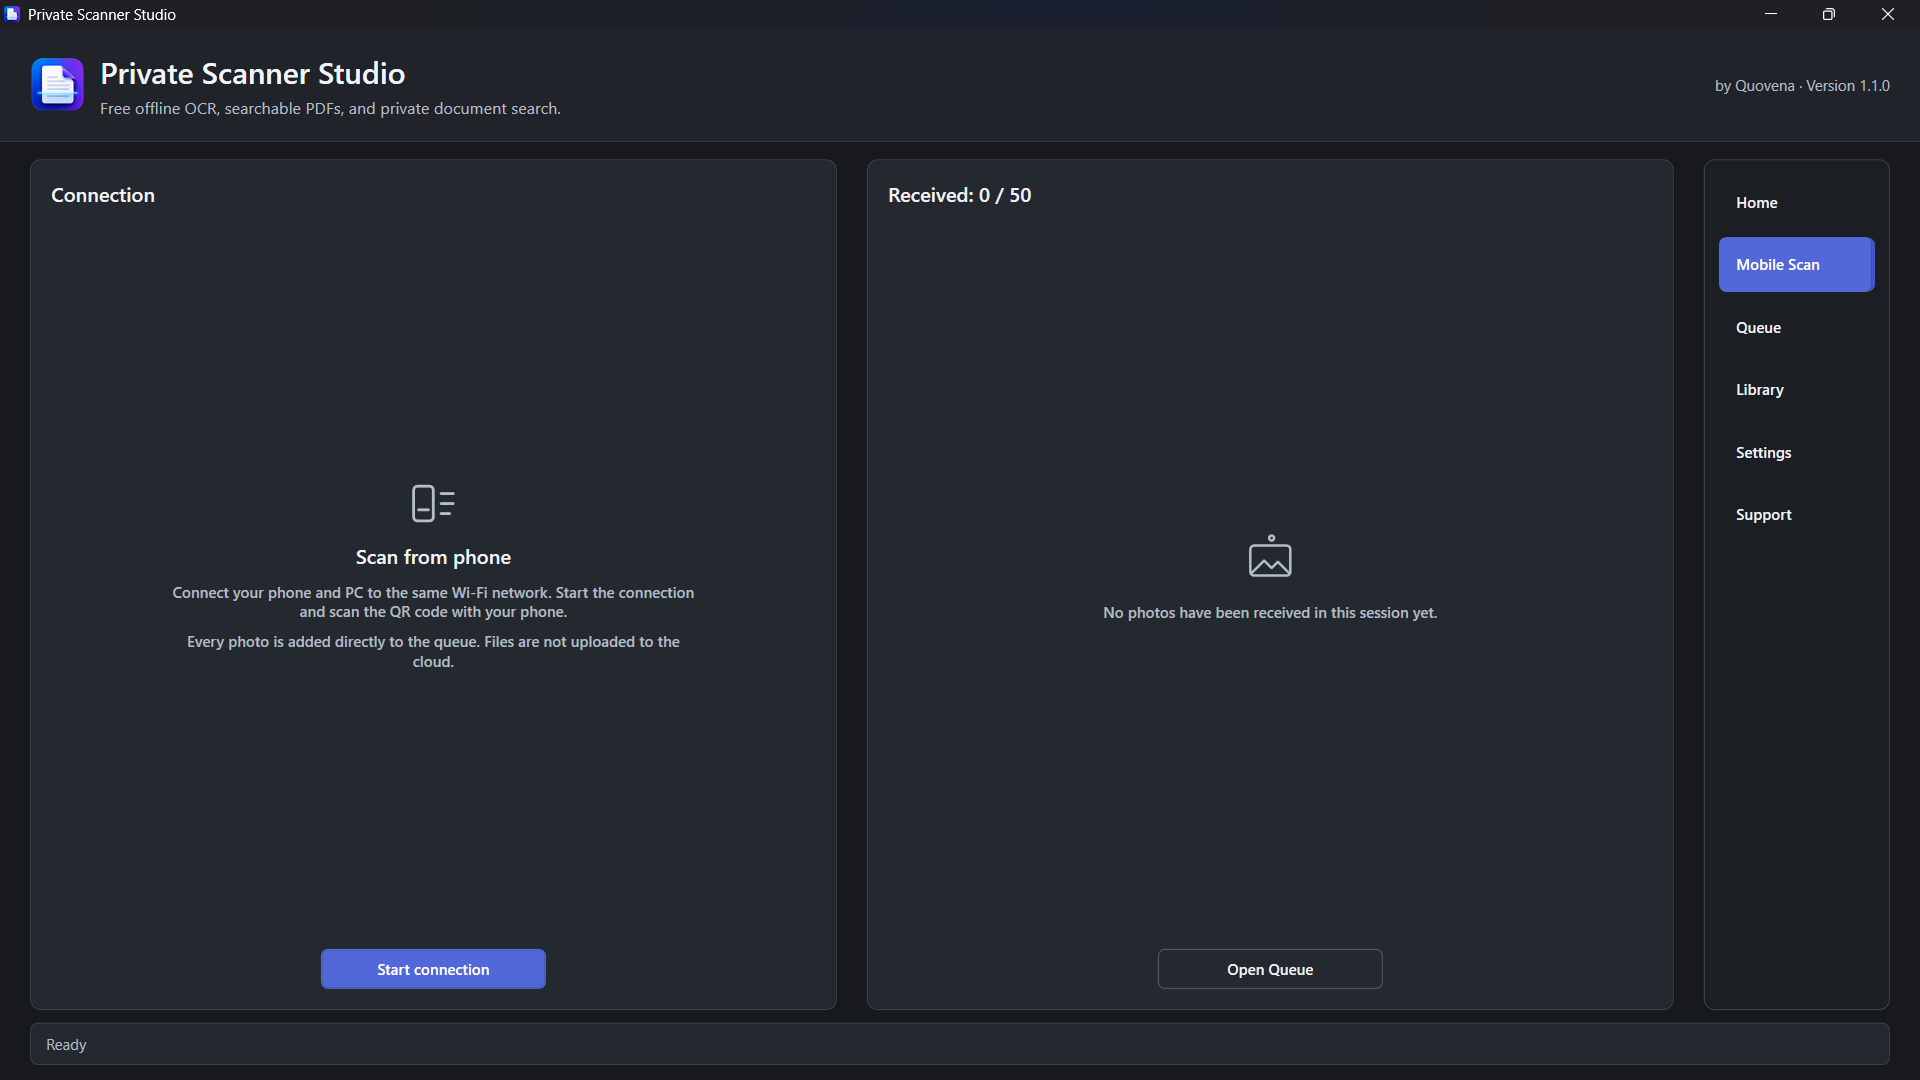
Task: Click the by Quovena Version 1.1.0 label
Action: click(1802, 86)
